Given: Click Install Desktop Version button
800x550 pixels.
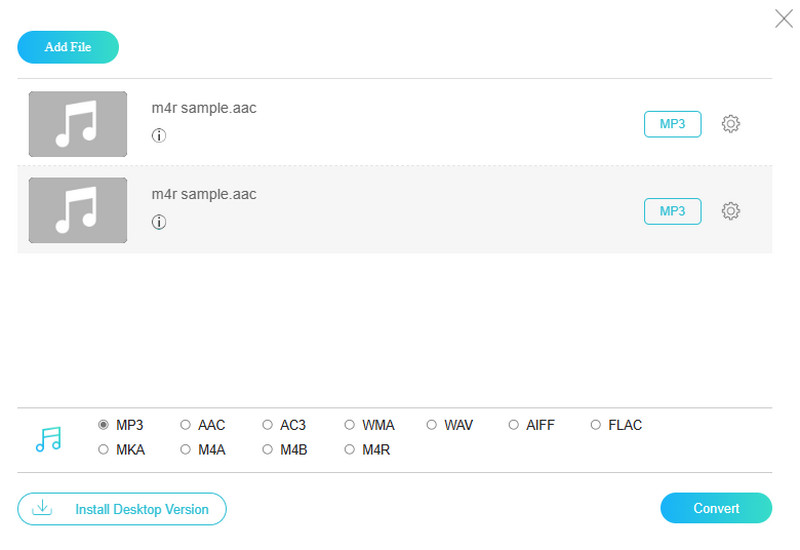Looking at the screenshot, I should [122, 509].
